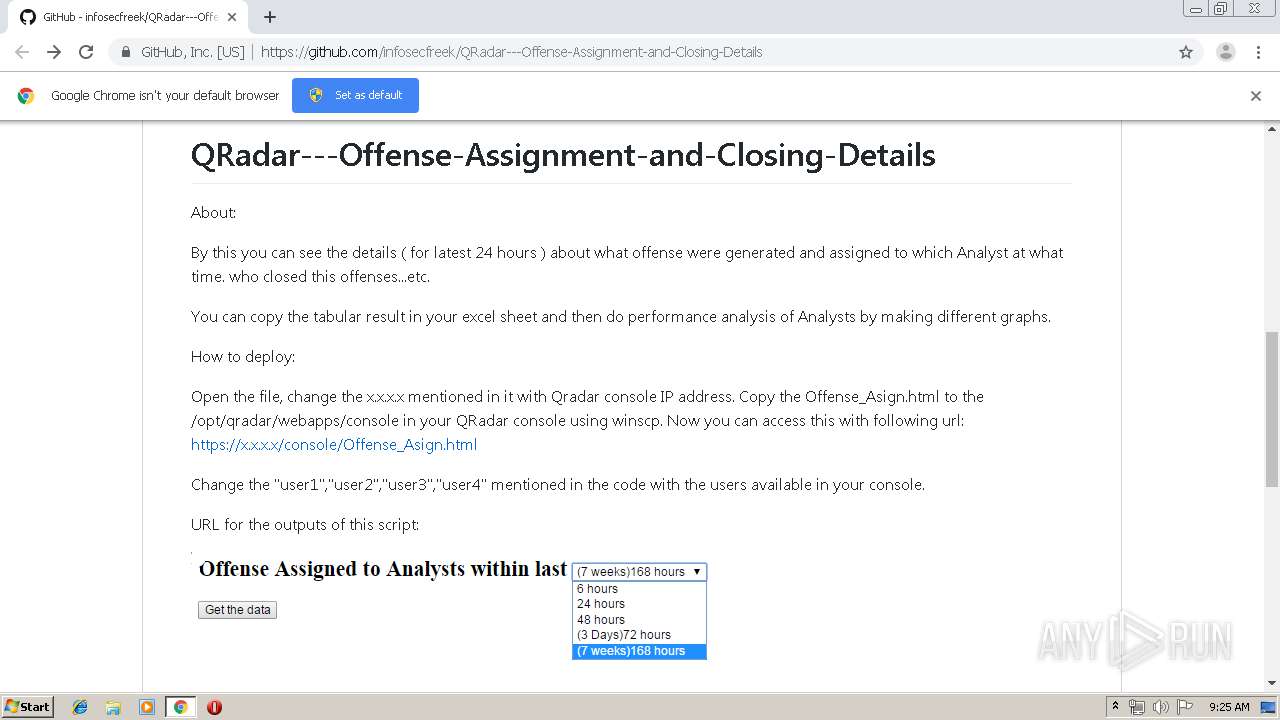Click the GitHub address bar URL
The height and width of the screenshot is (720, 1280).
pos(511,52)
